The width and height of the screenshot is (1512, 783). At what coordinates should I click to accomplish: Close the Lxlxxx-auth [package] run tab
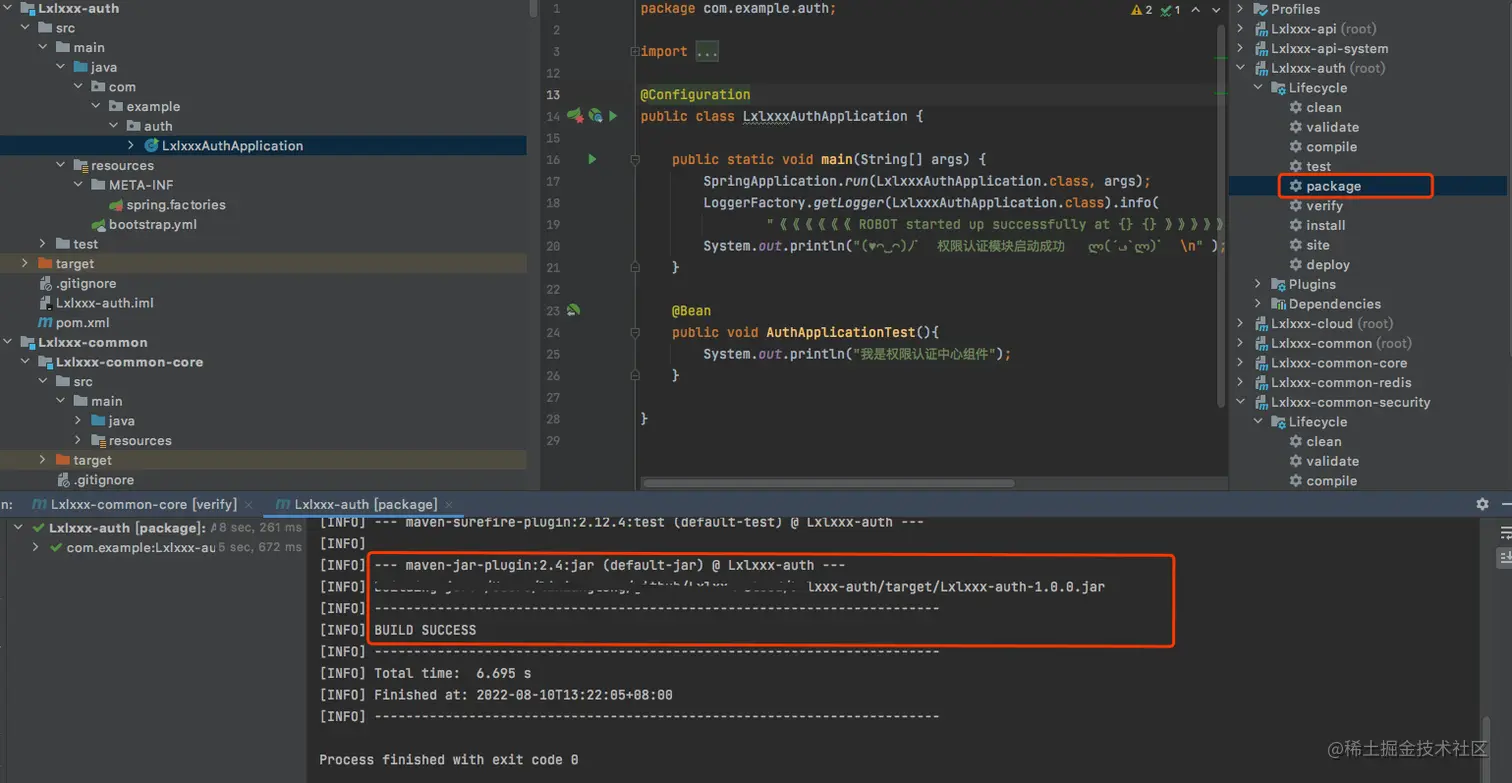click(448, 505)
